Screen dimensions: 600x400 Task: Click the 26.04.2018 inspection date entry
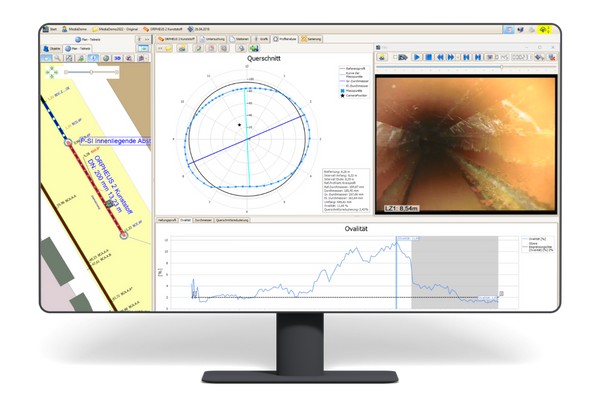[198, 29]
